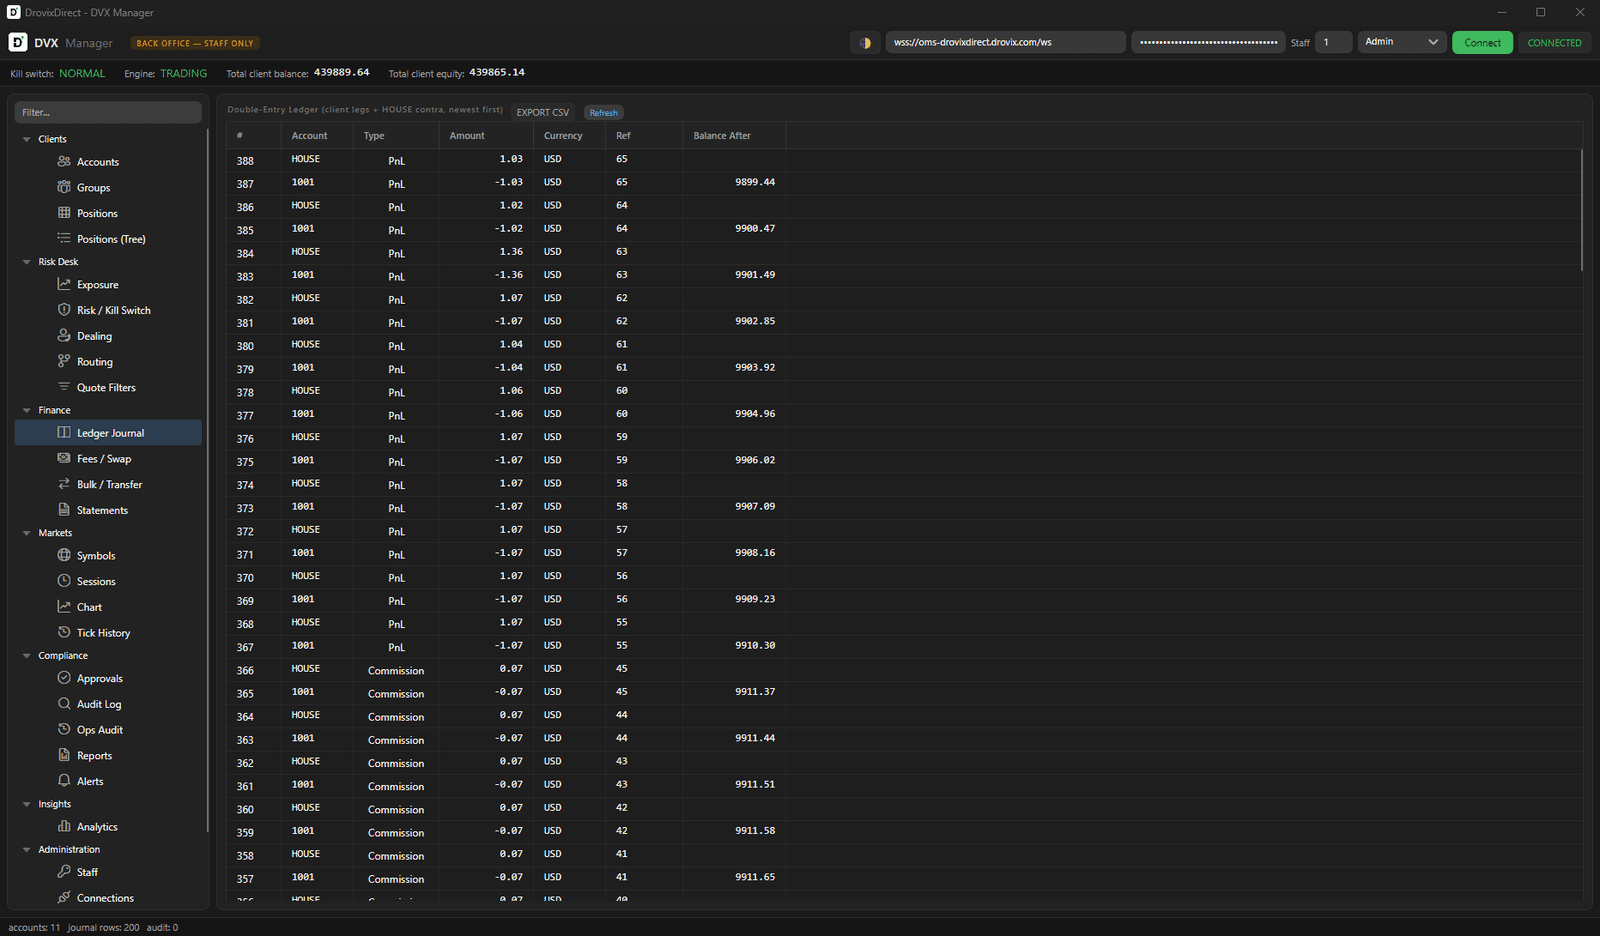1600x936 pixels.
Task: Toggle the theme switch in header
Action: pos(865,42)
